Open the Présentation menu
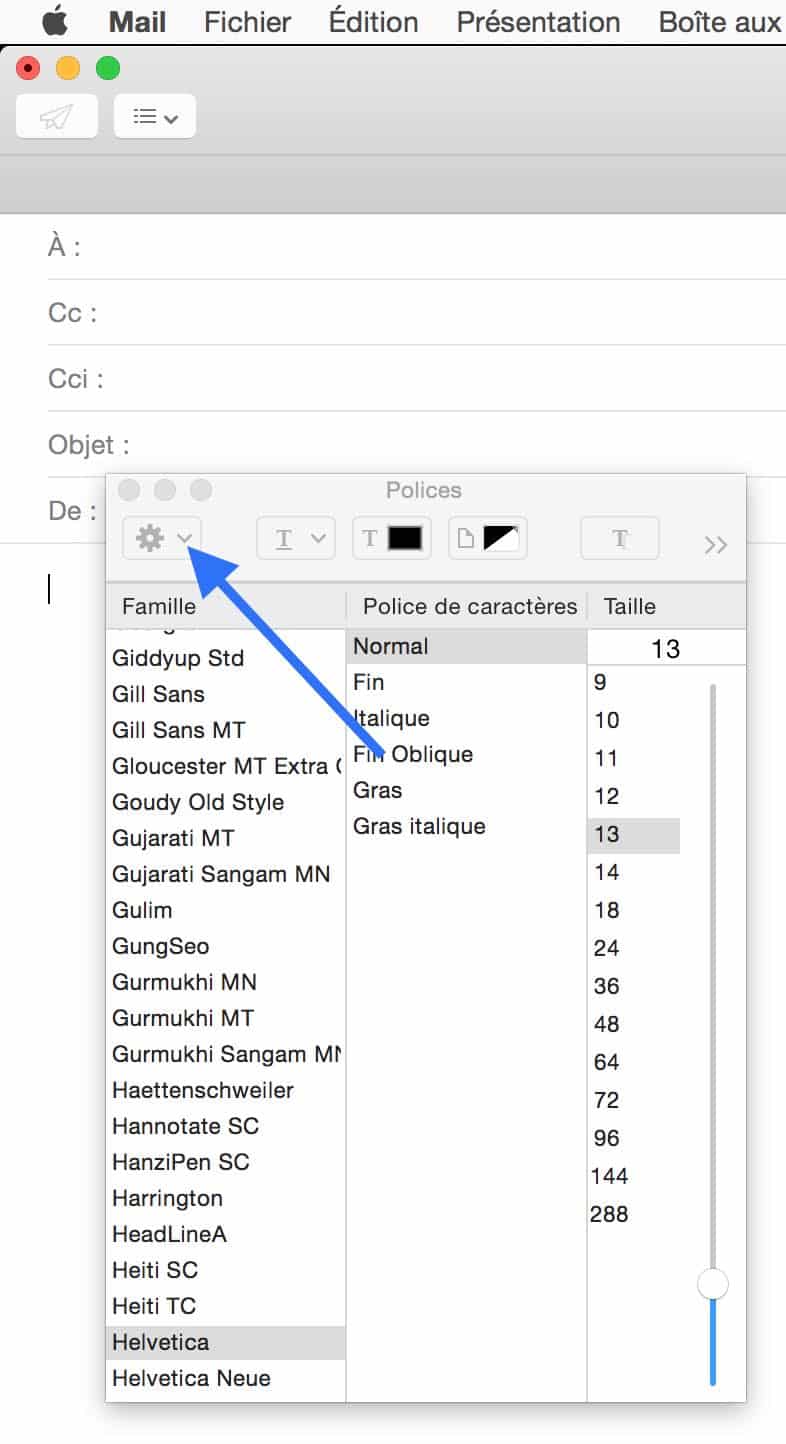 pos(537,22)
